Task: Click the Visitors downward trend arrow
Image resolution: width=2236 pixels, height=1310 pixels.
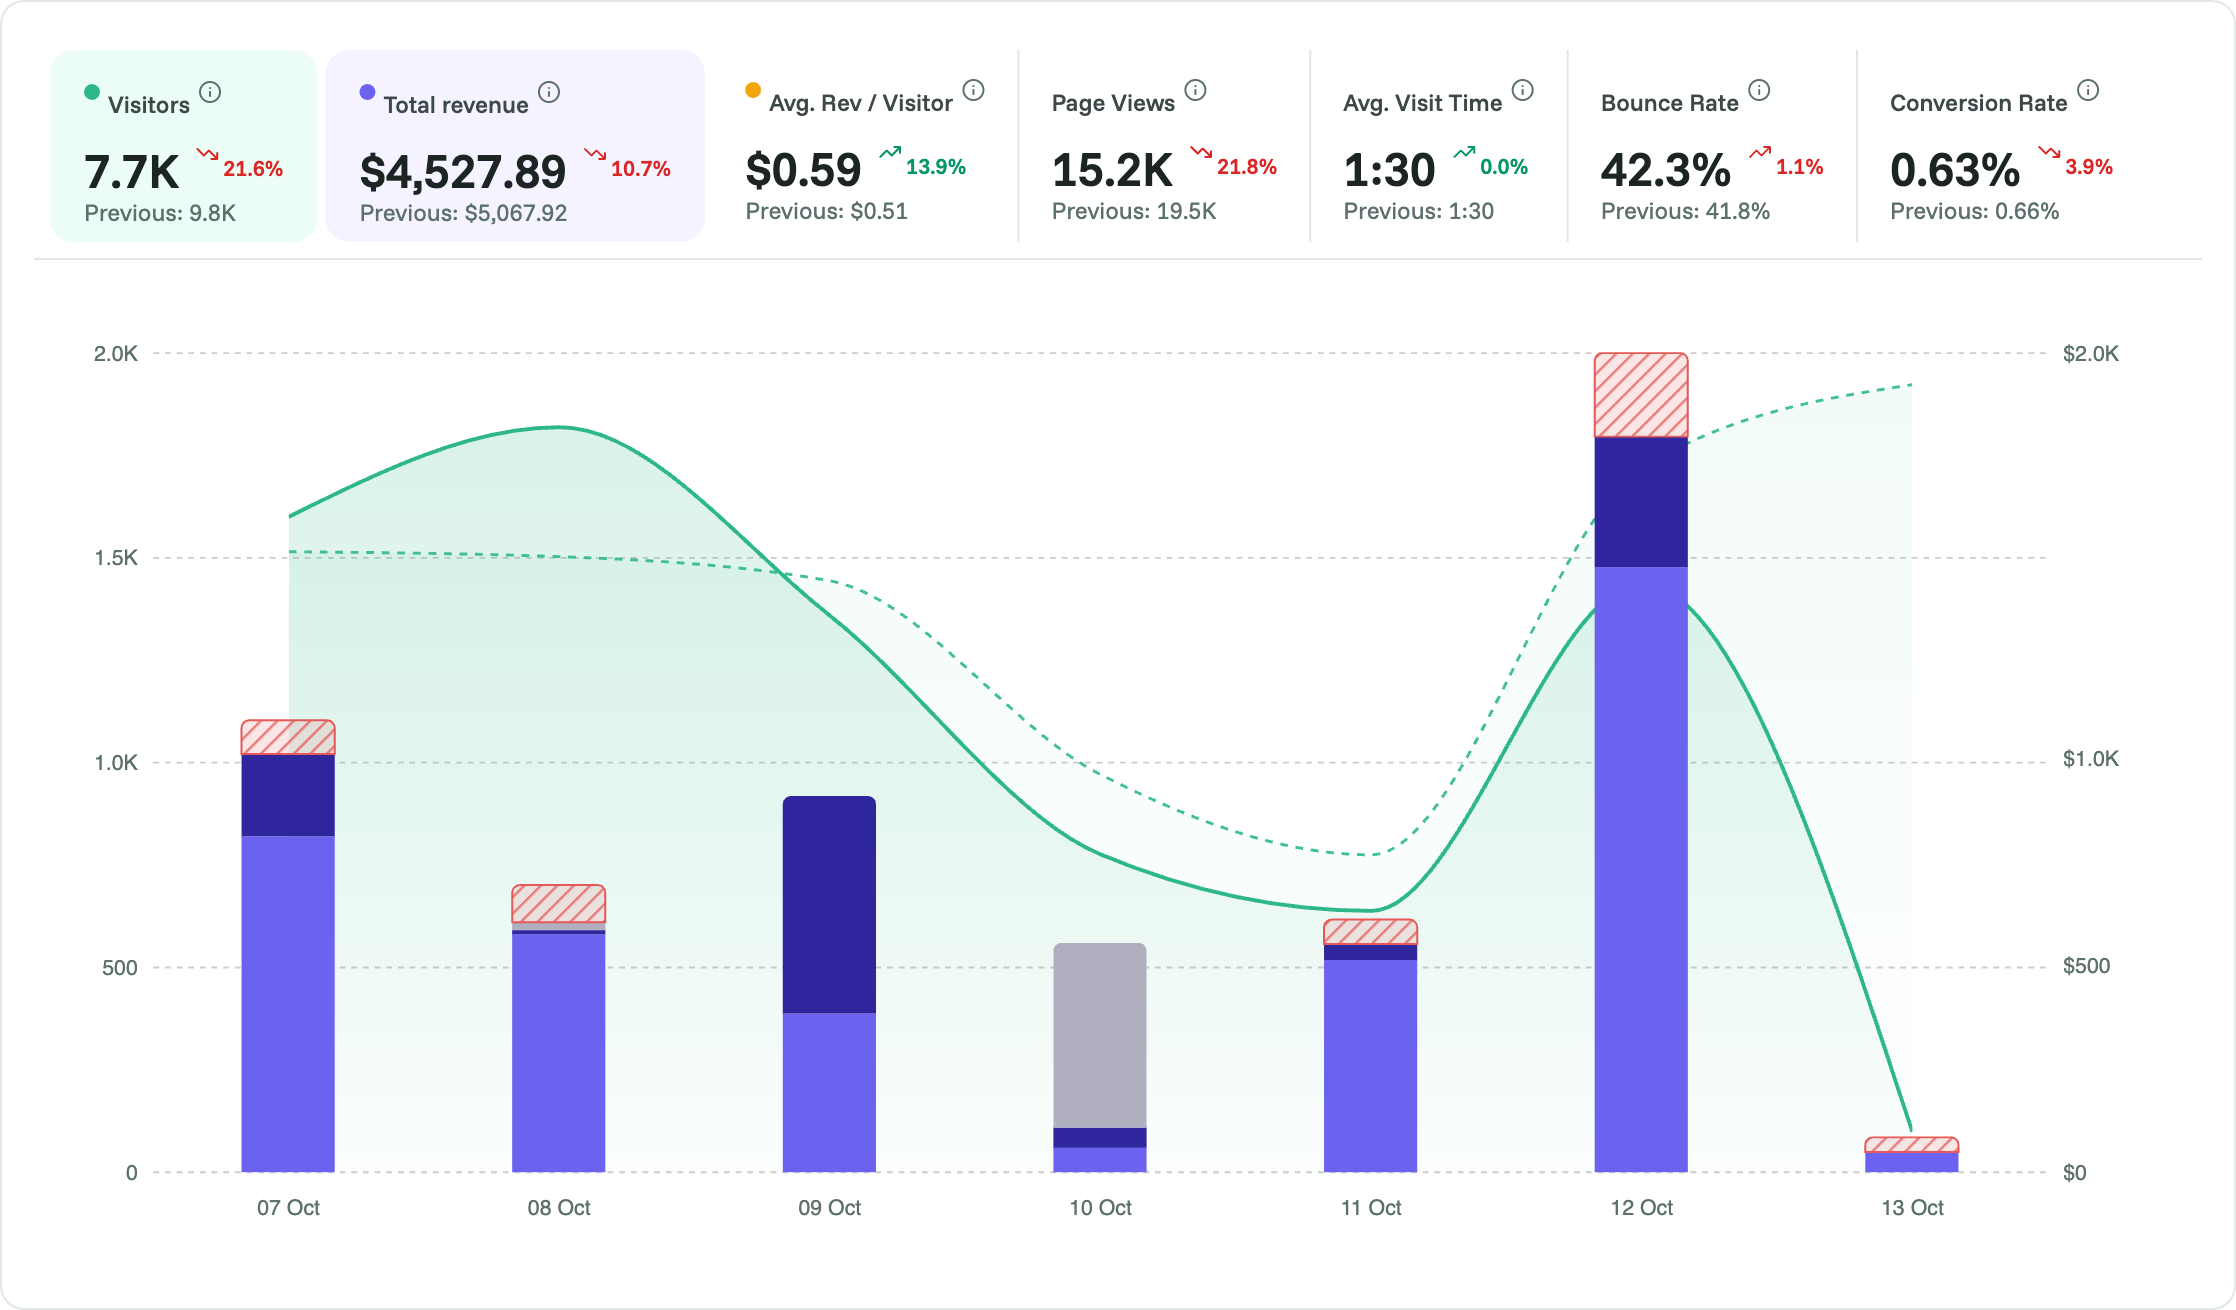Action: 207,154
